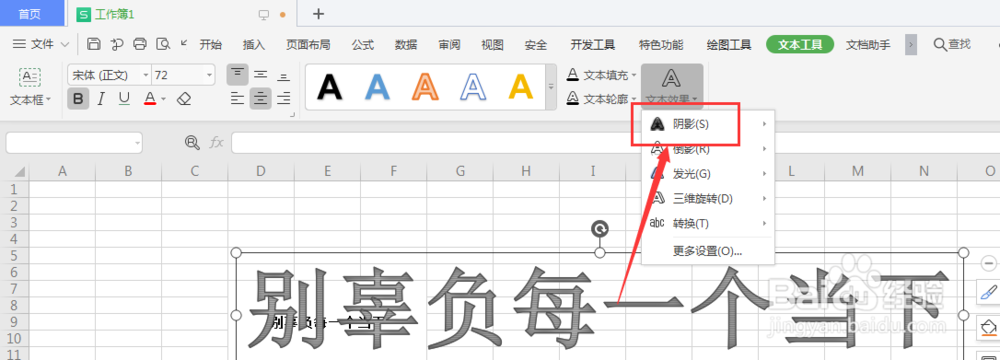The height and width of the screenshot is (360, 1000).
Task: Choose 更多设置(O)... menu entry
Action: coord(708,251)
